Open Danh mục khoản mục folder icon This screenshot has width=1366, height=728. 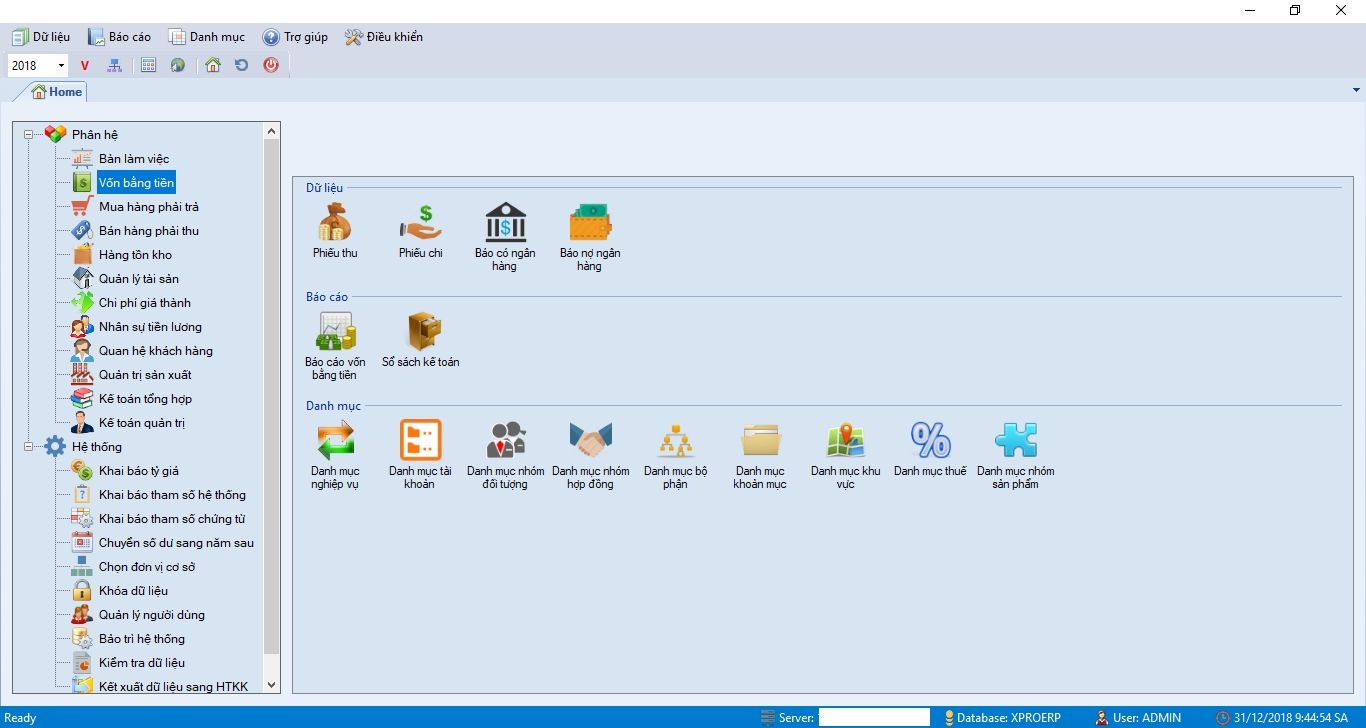[x=760, y=455]
